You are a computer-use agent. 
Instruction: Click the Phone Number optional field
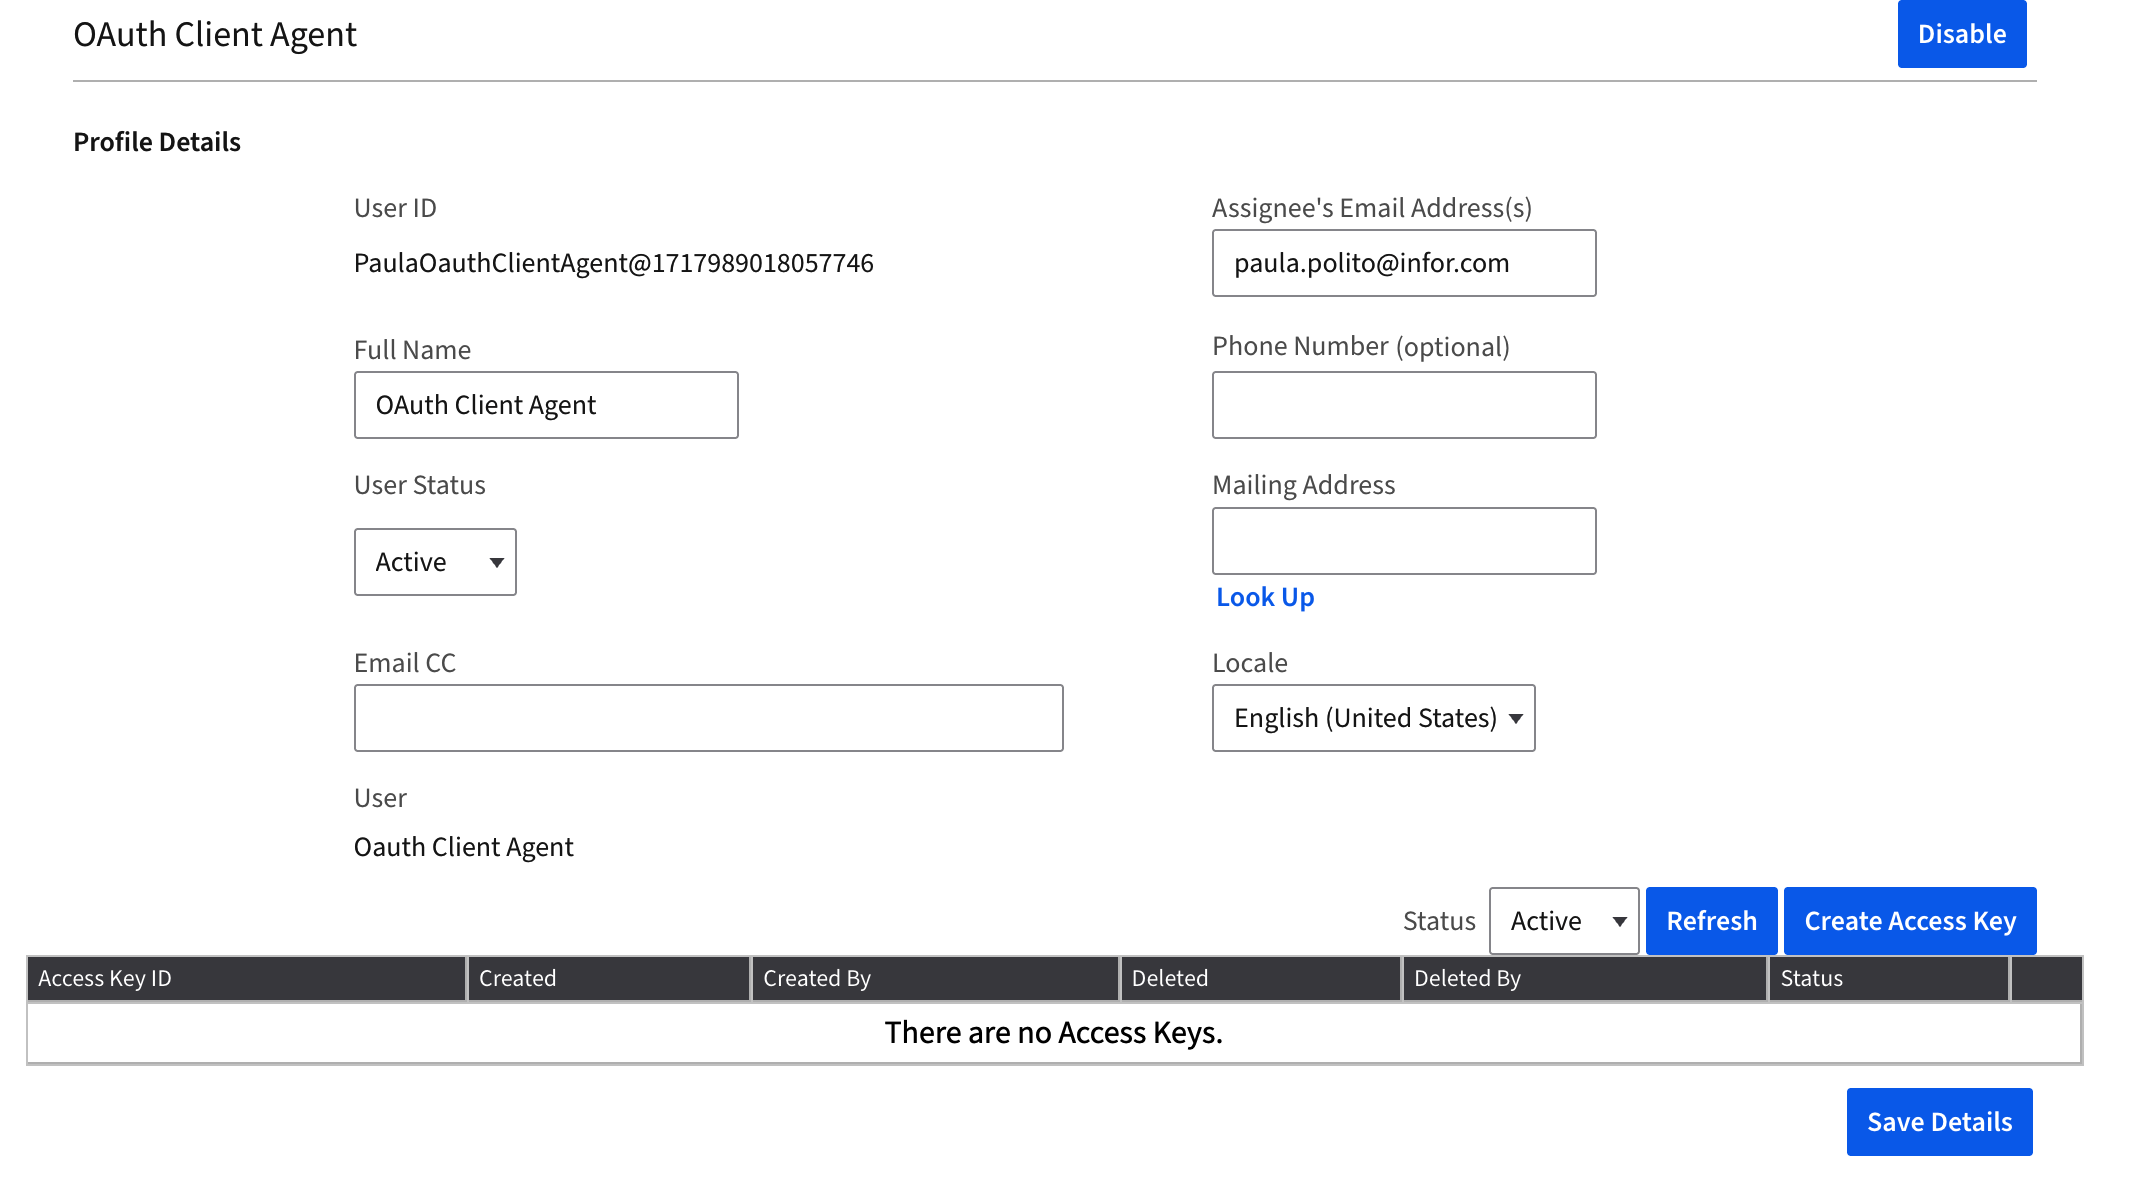(1403, 405)
